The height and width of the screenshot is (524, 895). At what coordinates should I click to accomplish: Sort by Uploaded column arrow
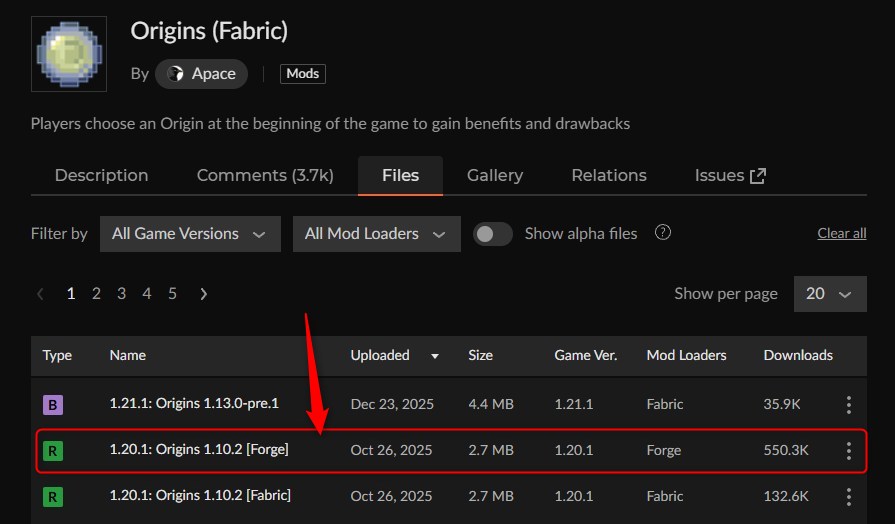click(x=434, y=355)
